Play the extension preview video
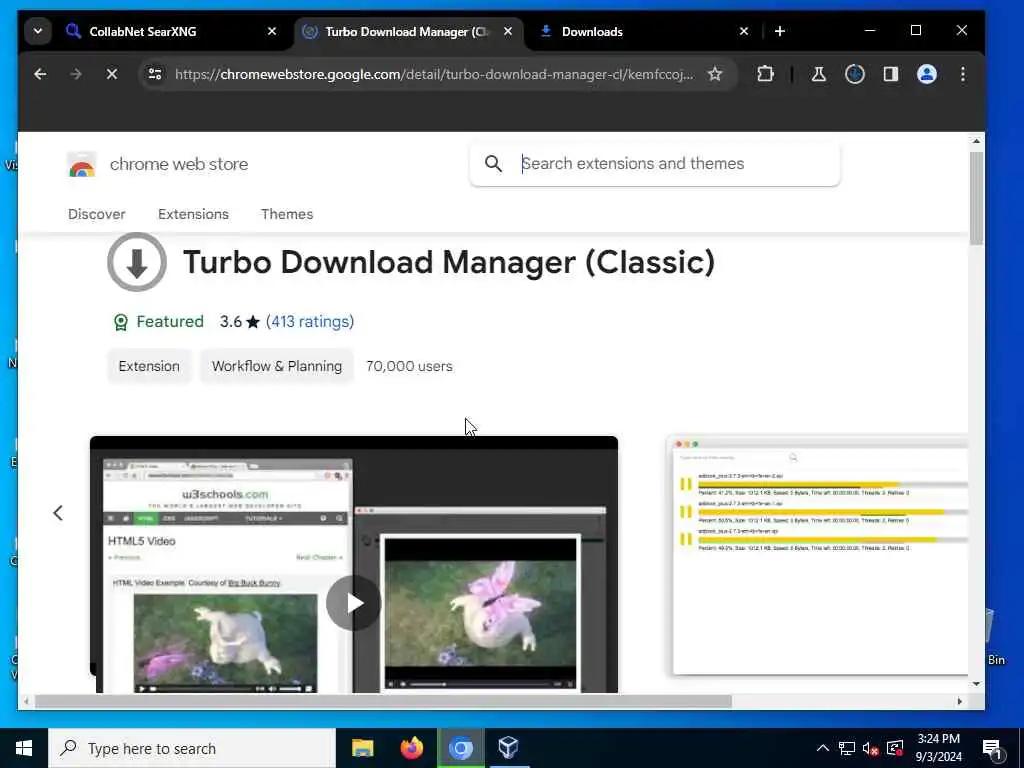 353,603
